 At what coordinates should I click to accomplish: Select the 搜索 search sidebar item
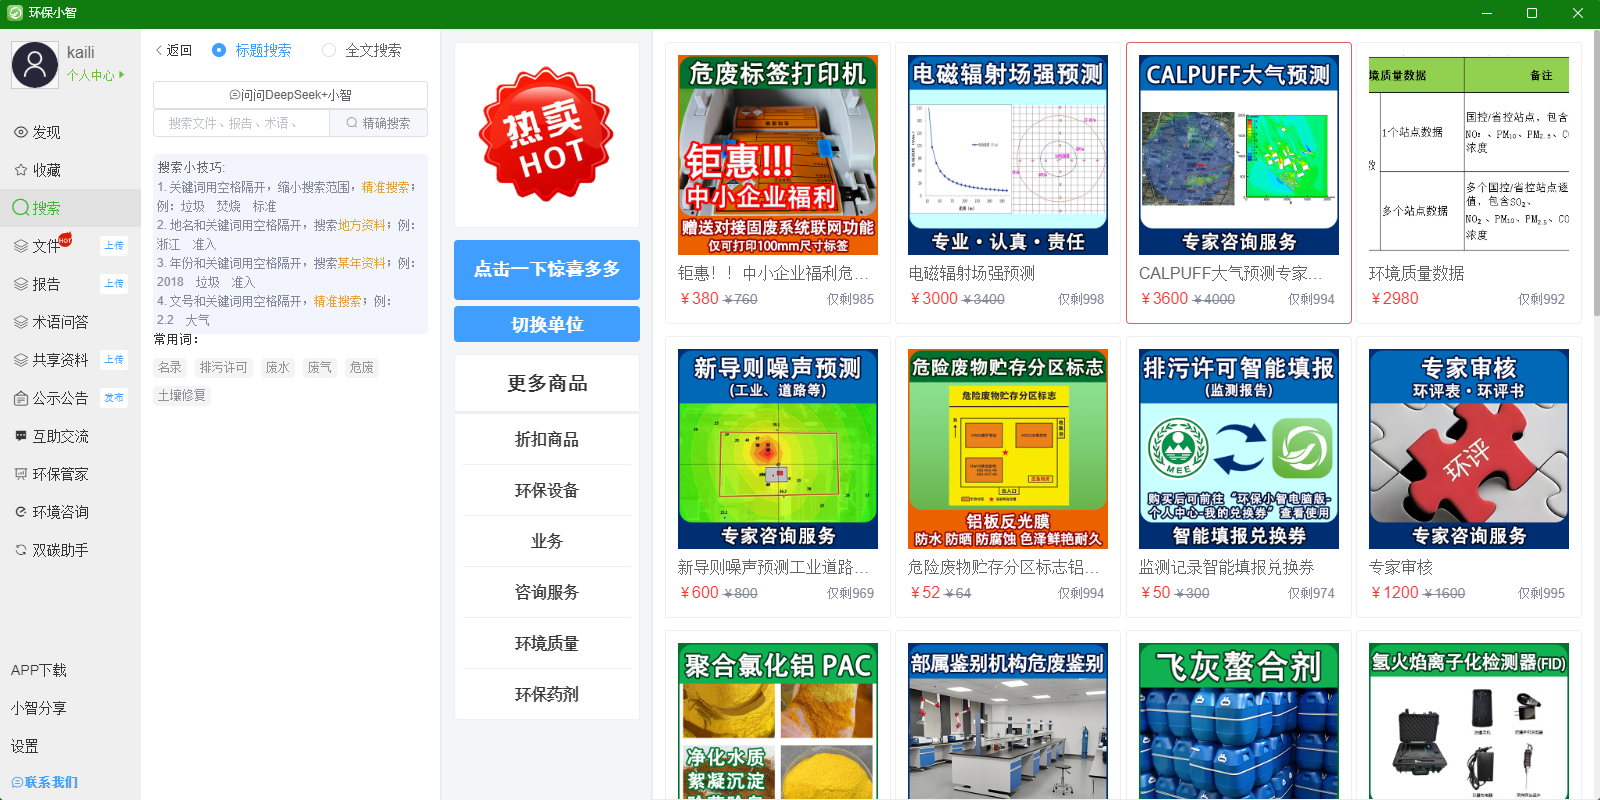(70, 208)
